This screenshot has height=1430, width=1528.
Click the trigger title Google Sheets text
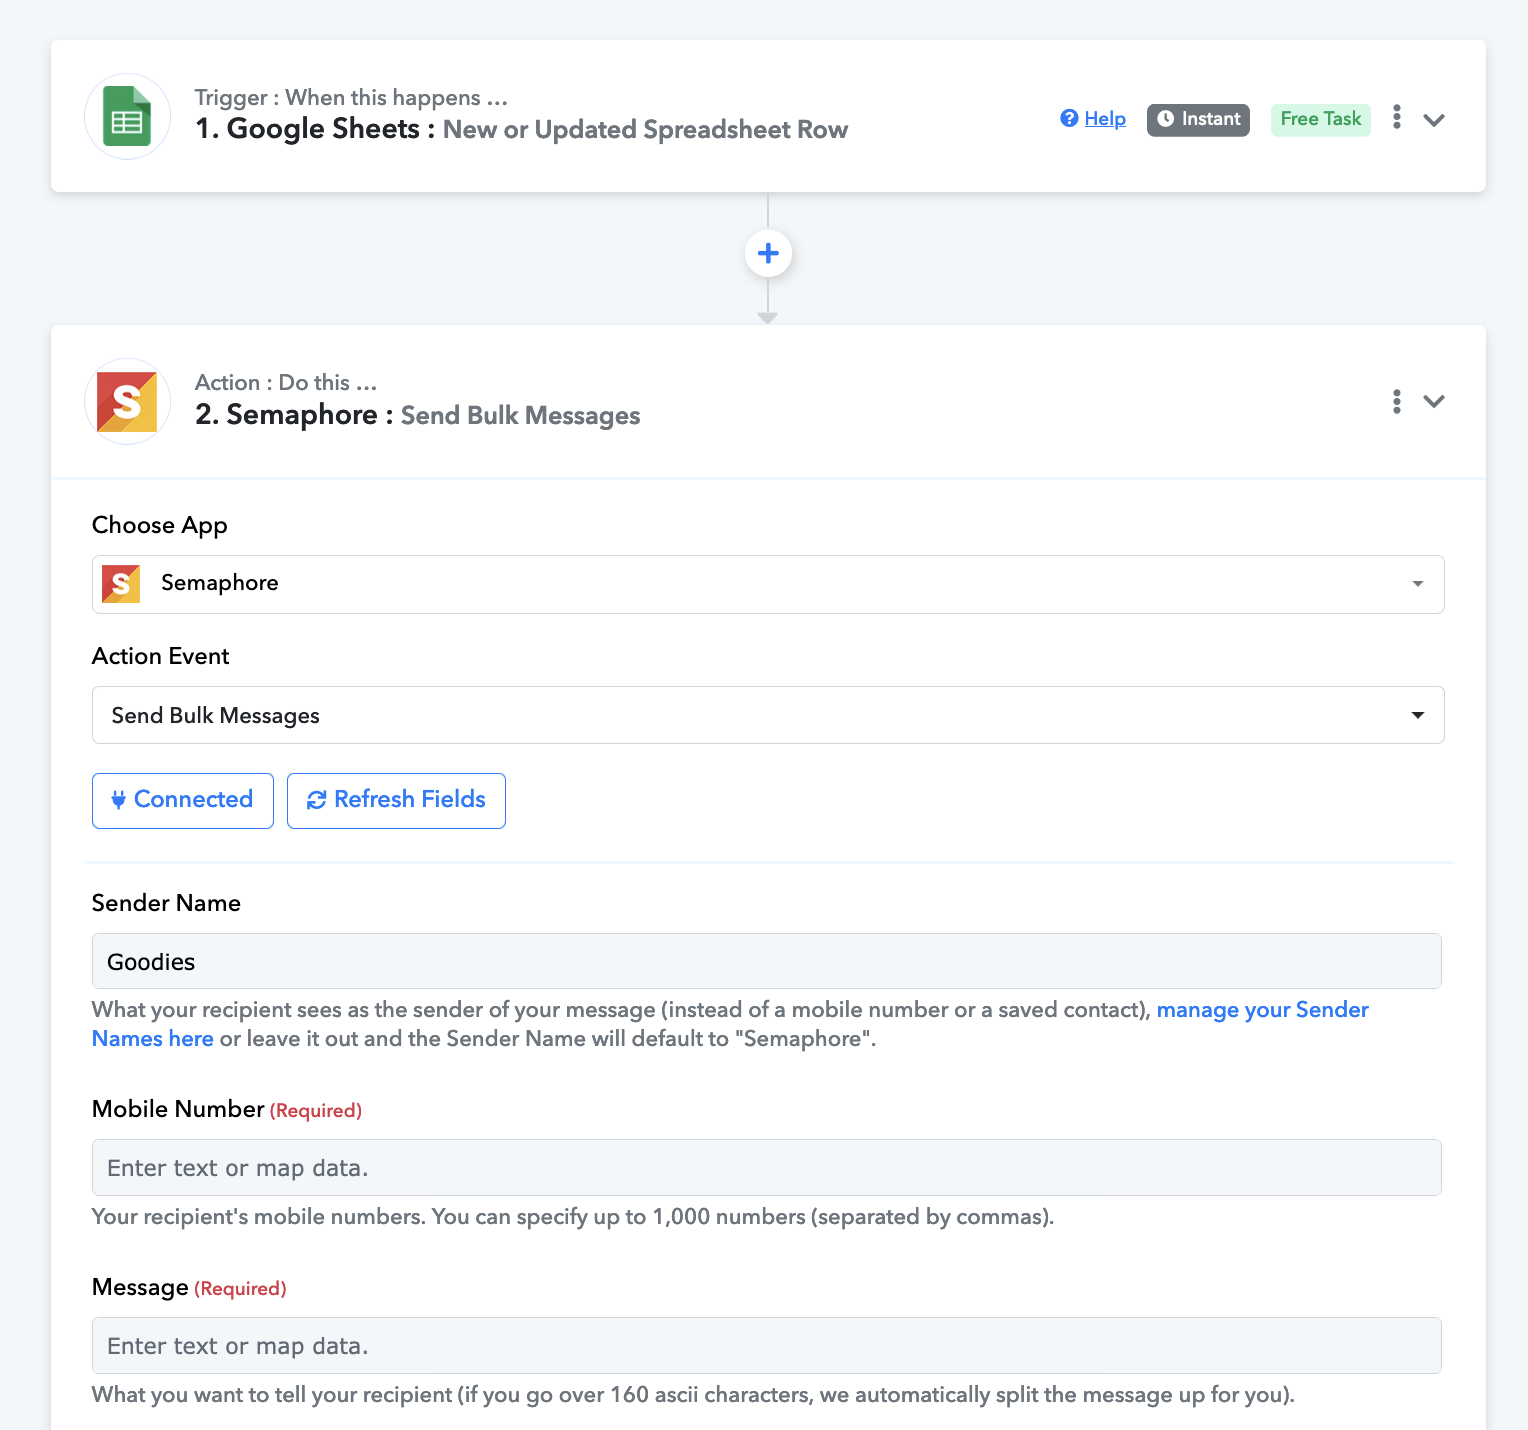pyautogui.click(x=323, y=129)
